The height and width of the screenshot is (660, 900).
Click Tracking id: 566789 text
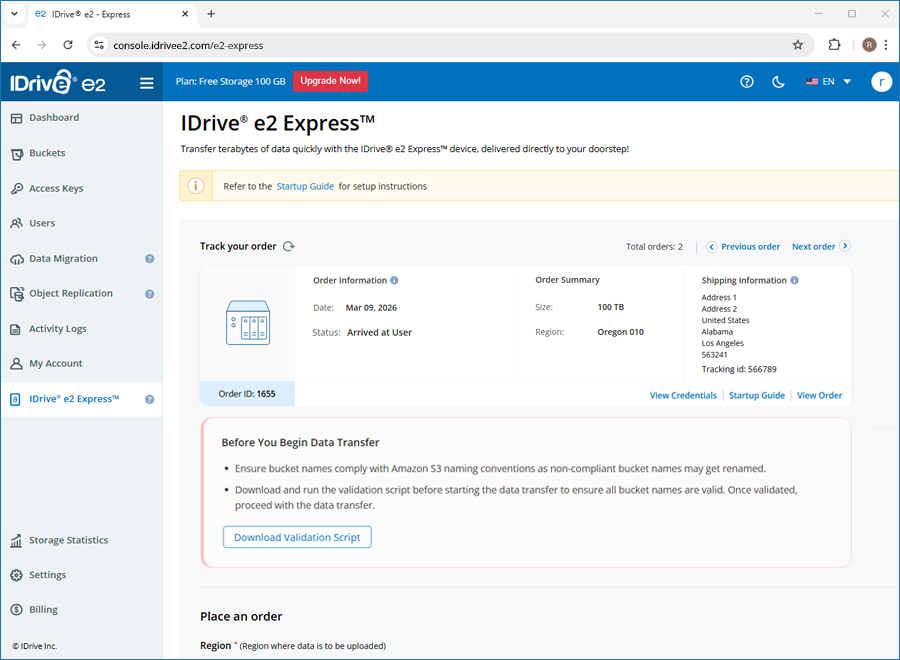739,369
